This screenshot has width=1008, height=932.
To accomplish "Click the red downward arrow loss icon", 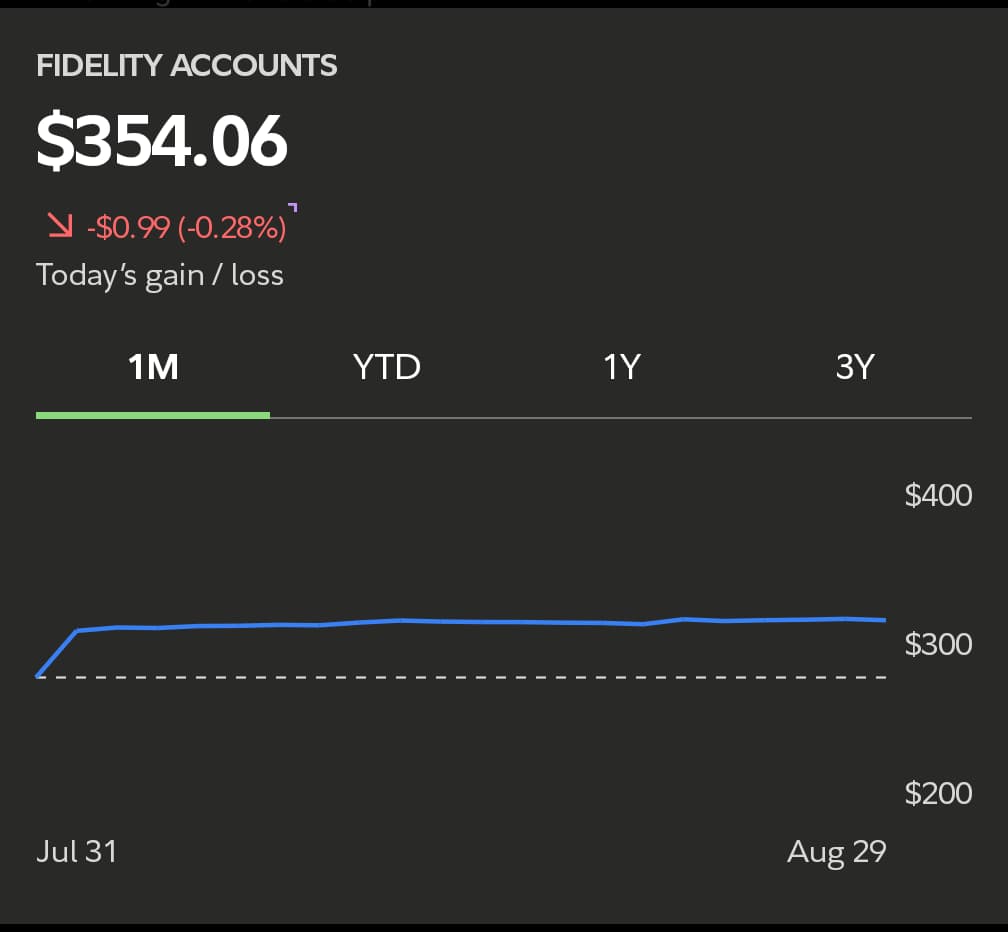I will (x=61, y=227).
